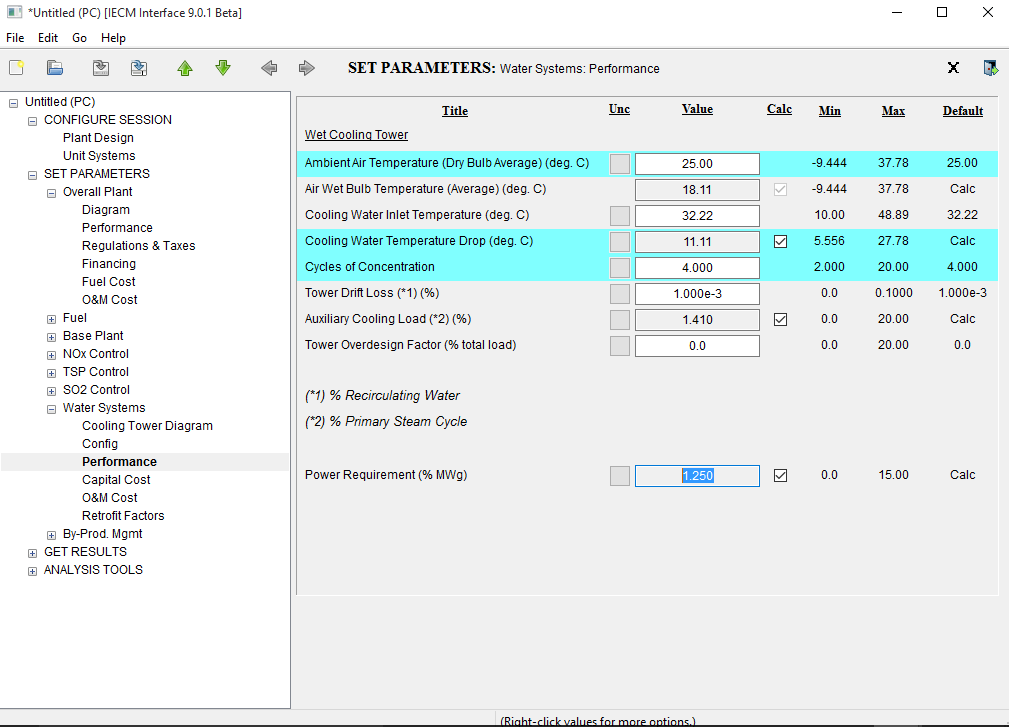Click the gray forward arrow icon
1009x727 pixels.
(307, 68)
